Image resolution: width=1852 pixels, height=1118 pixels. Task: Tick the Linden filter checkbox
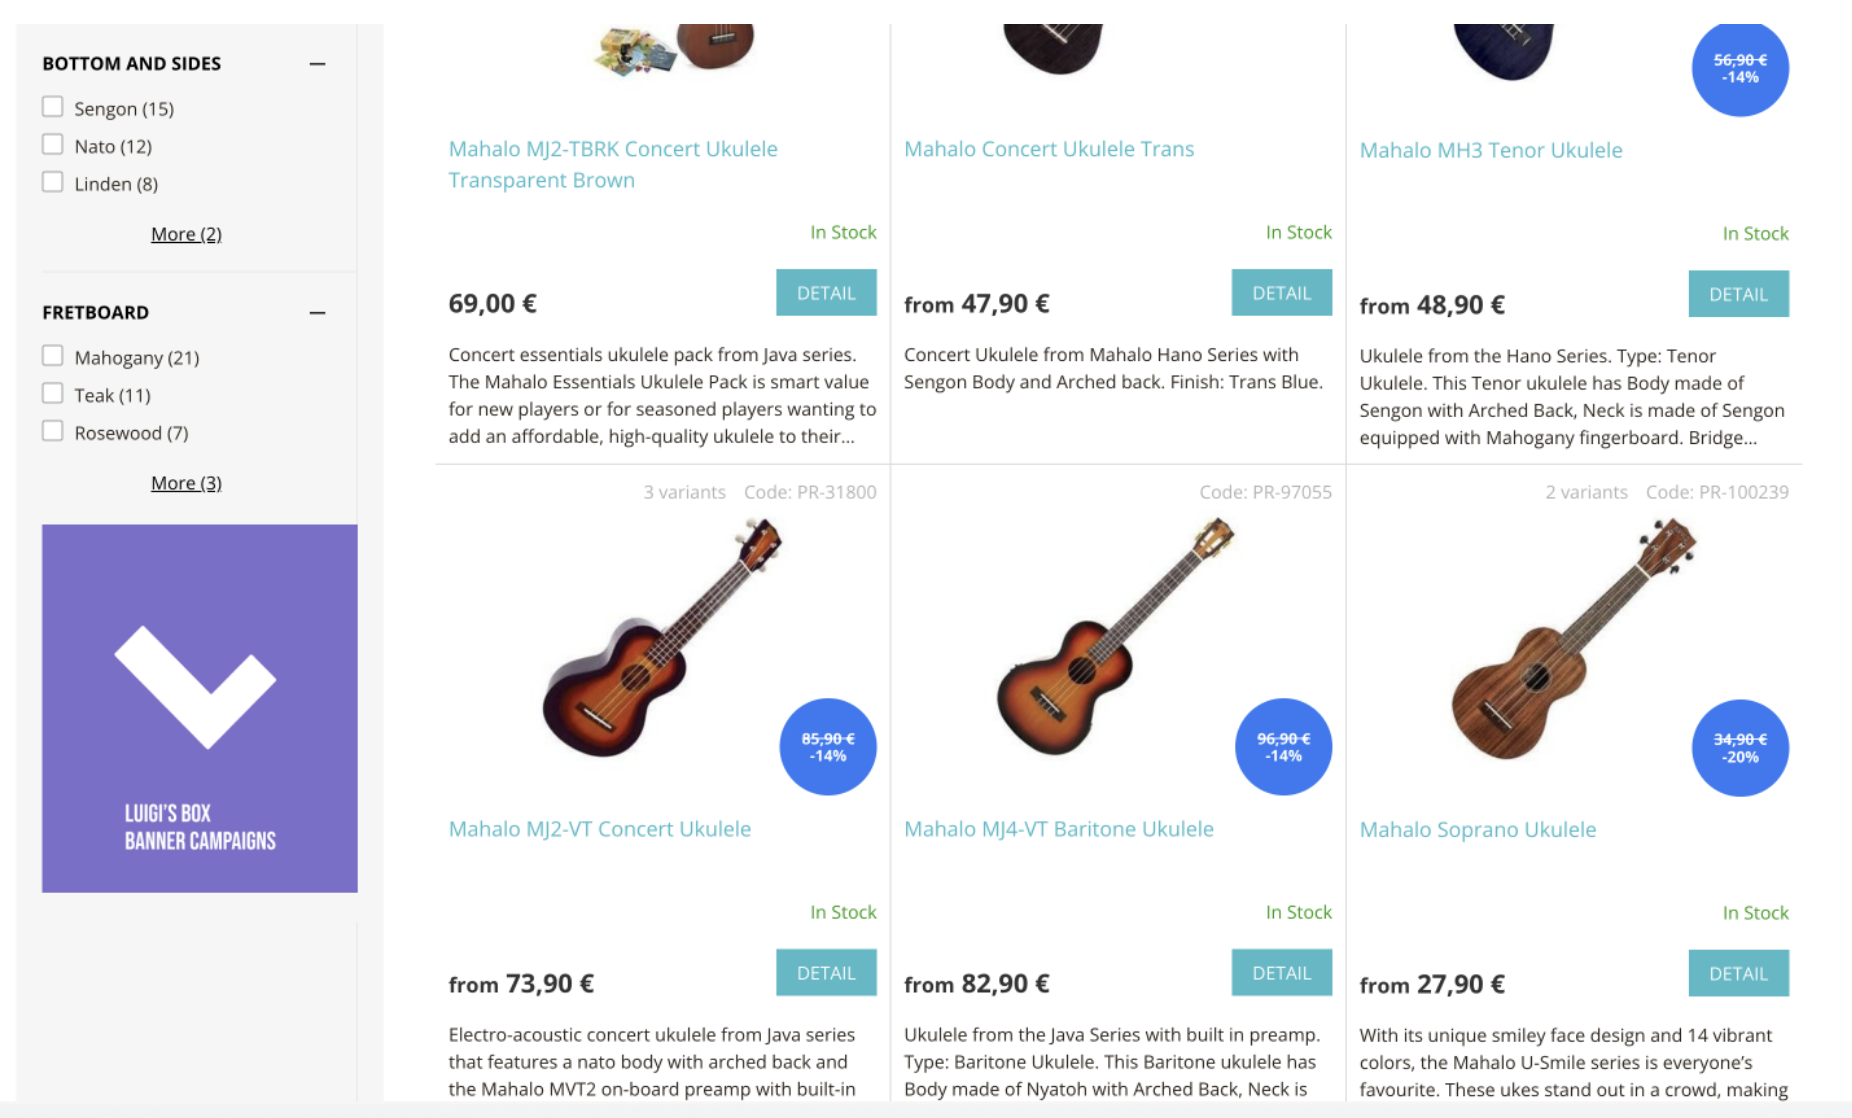coord(53,182)
